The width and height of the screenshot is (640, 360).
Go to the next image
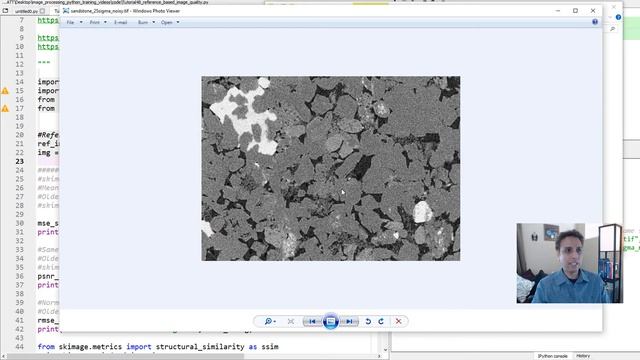coord(349,322)
